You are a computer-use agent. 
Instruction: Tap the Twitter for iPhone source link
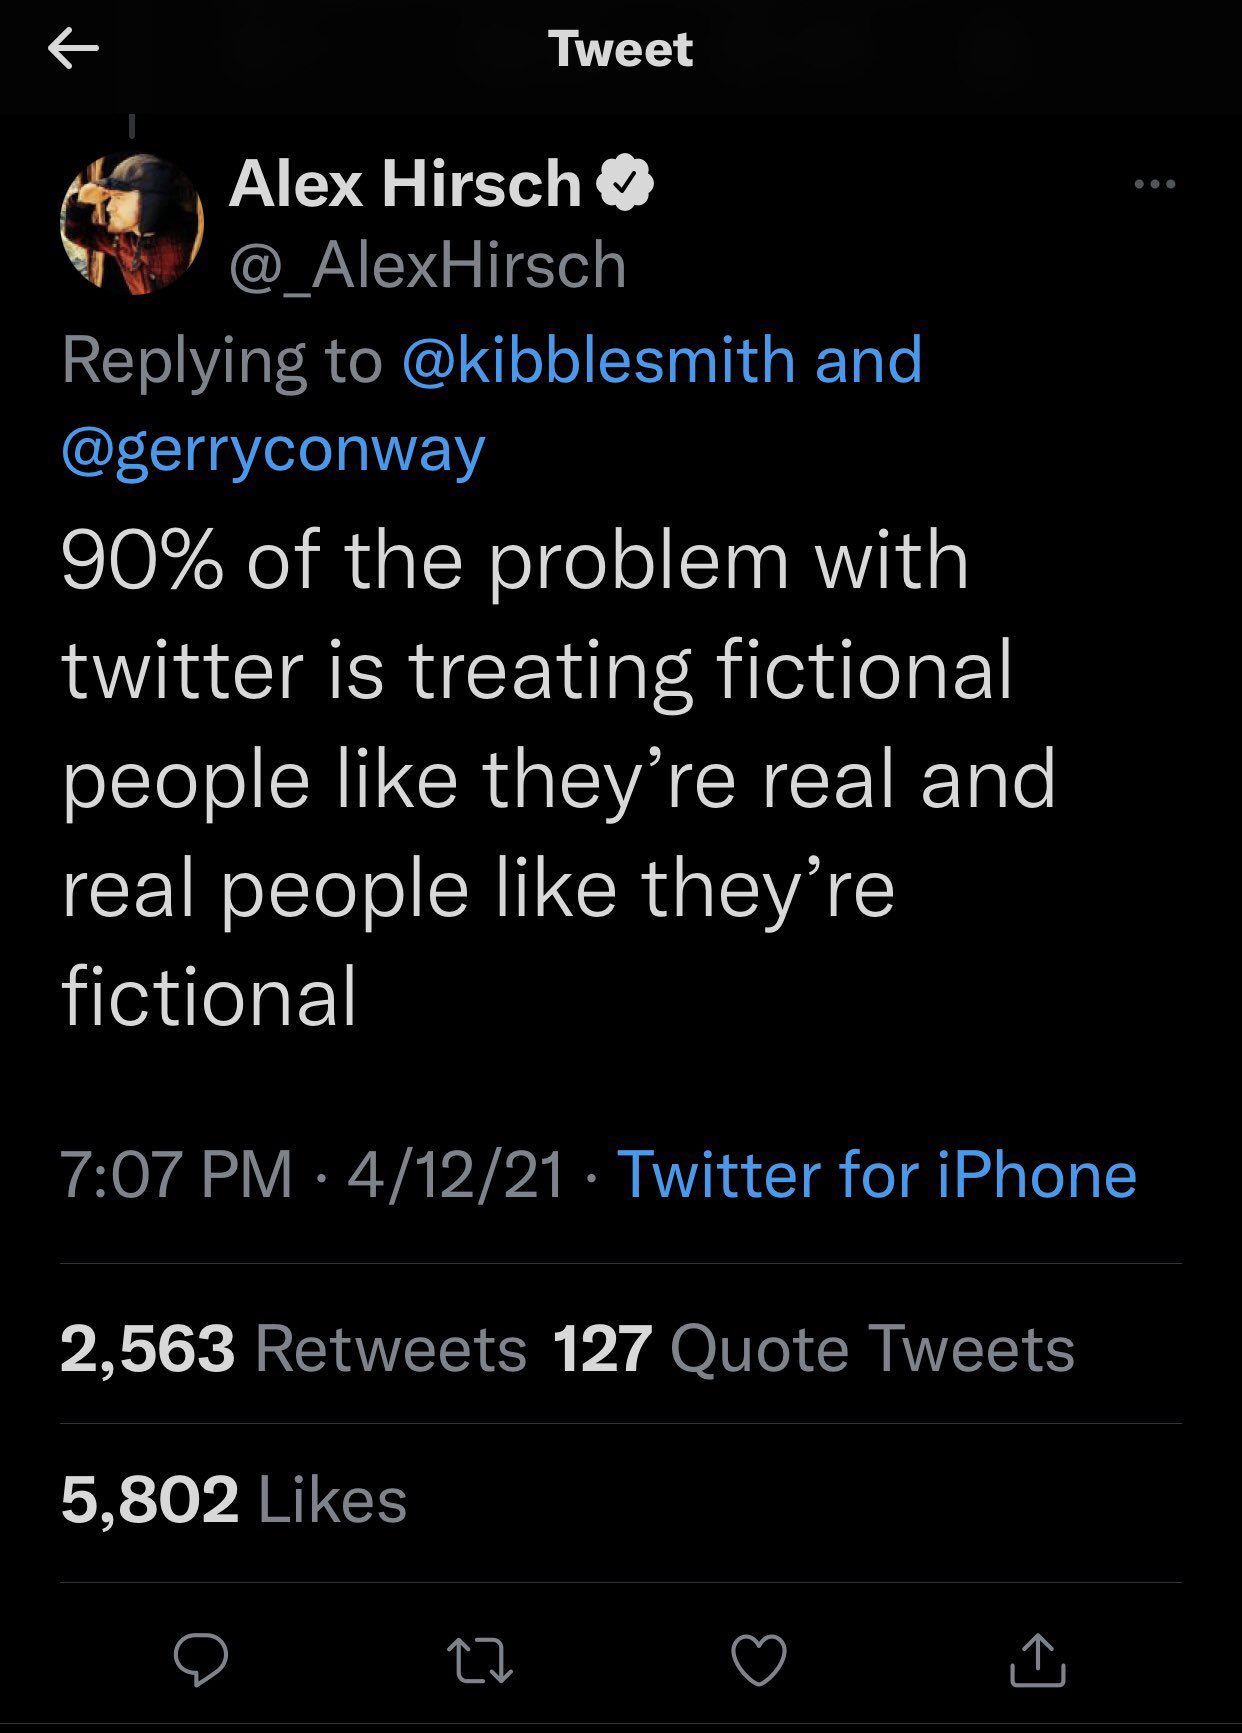[877, 1174]
